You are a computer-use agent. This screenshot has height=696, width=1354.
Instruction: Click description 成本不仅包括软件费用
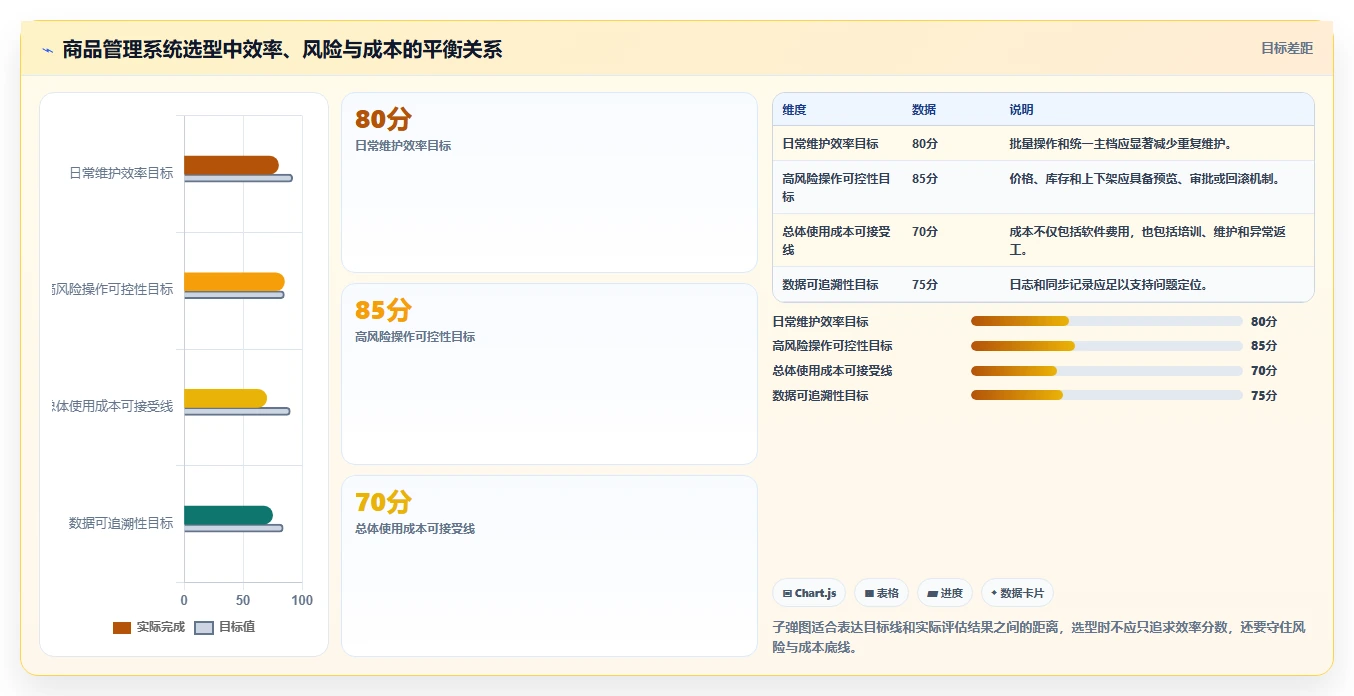1148,240
